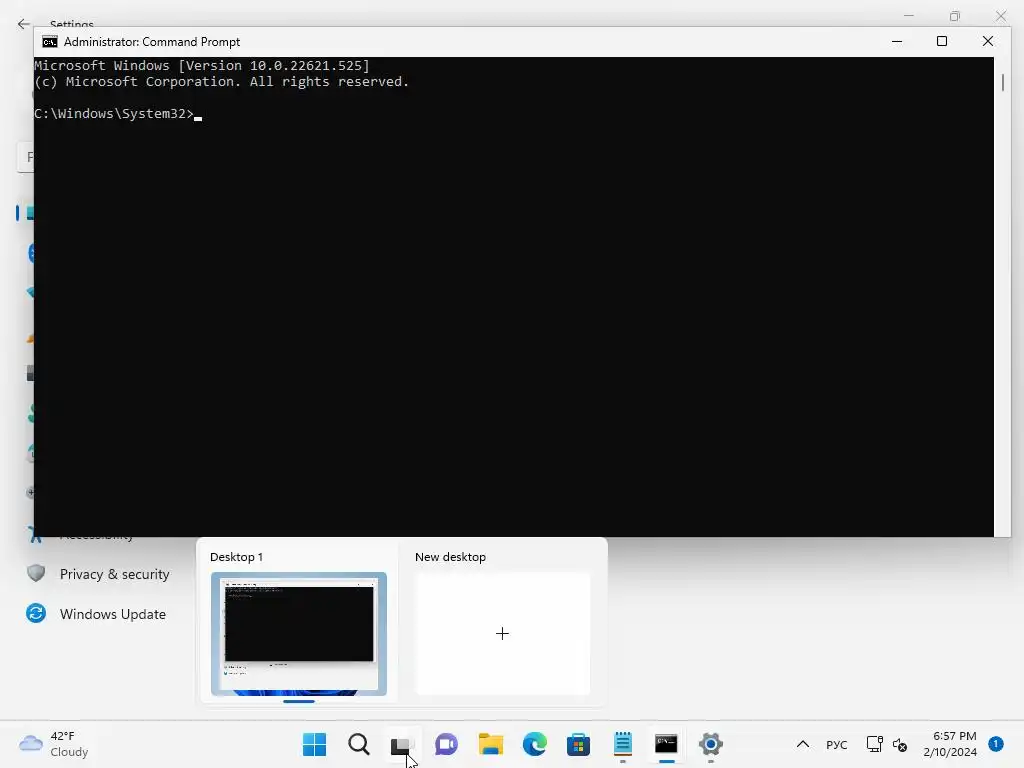Viewport: 1024px width, 768px height.
Task: Create a New desktop with plus tile
Action: (x=502, y=633)
